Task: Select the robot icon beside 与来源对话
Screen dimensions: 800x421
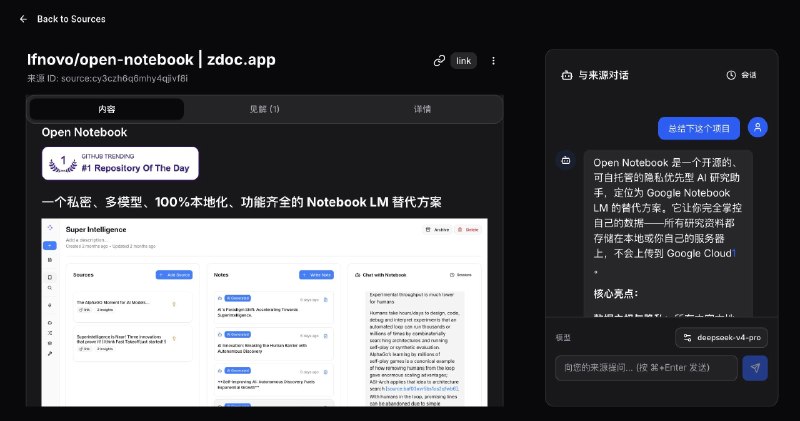Action: click(566, 76)
